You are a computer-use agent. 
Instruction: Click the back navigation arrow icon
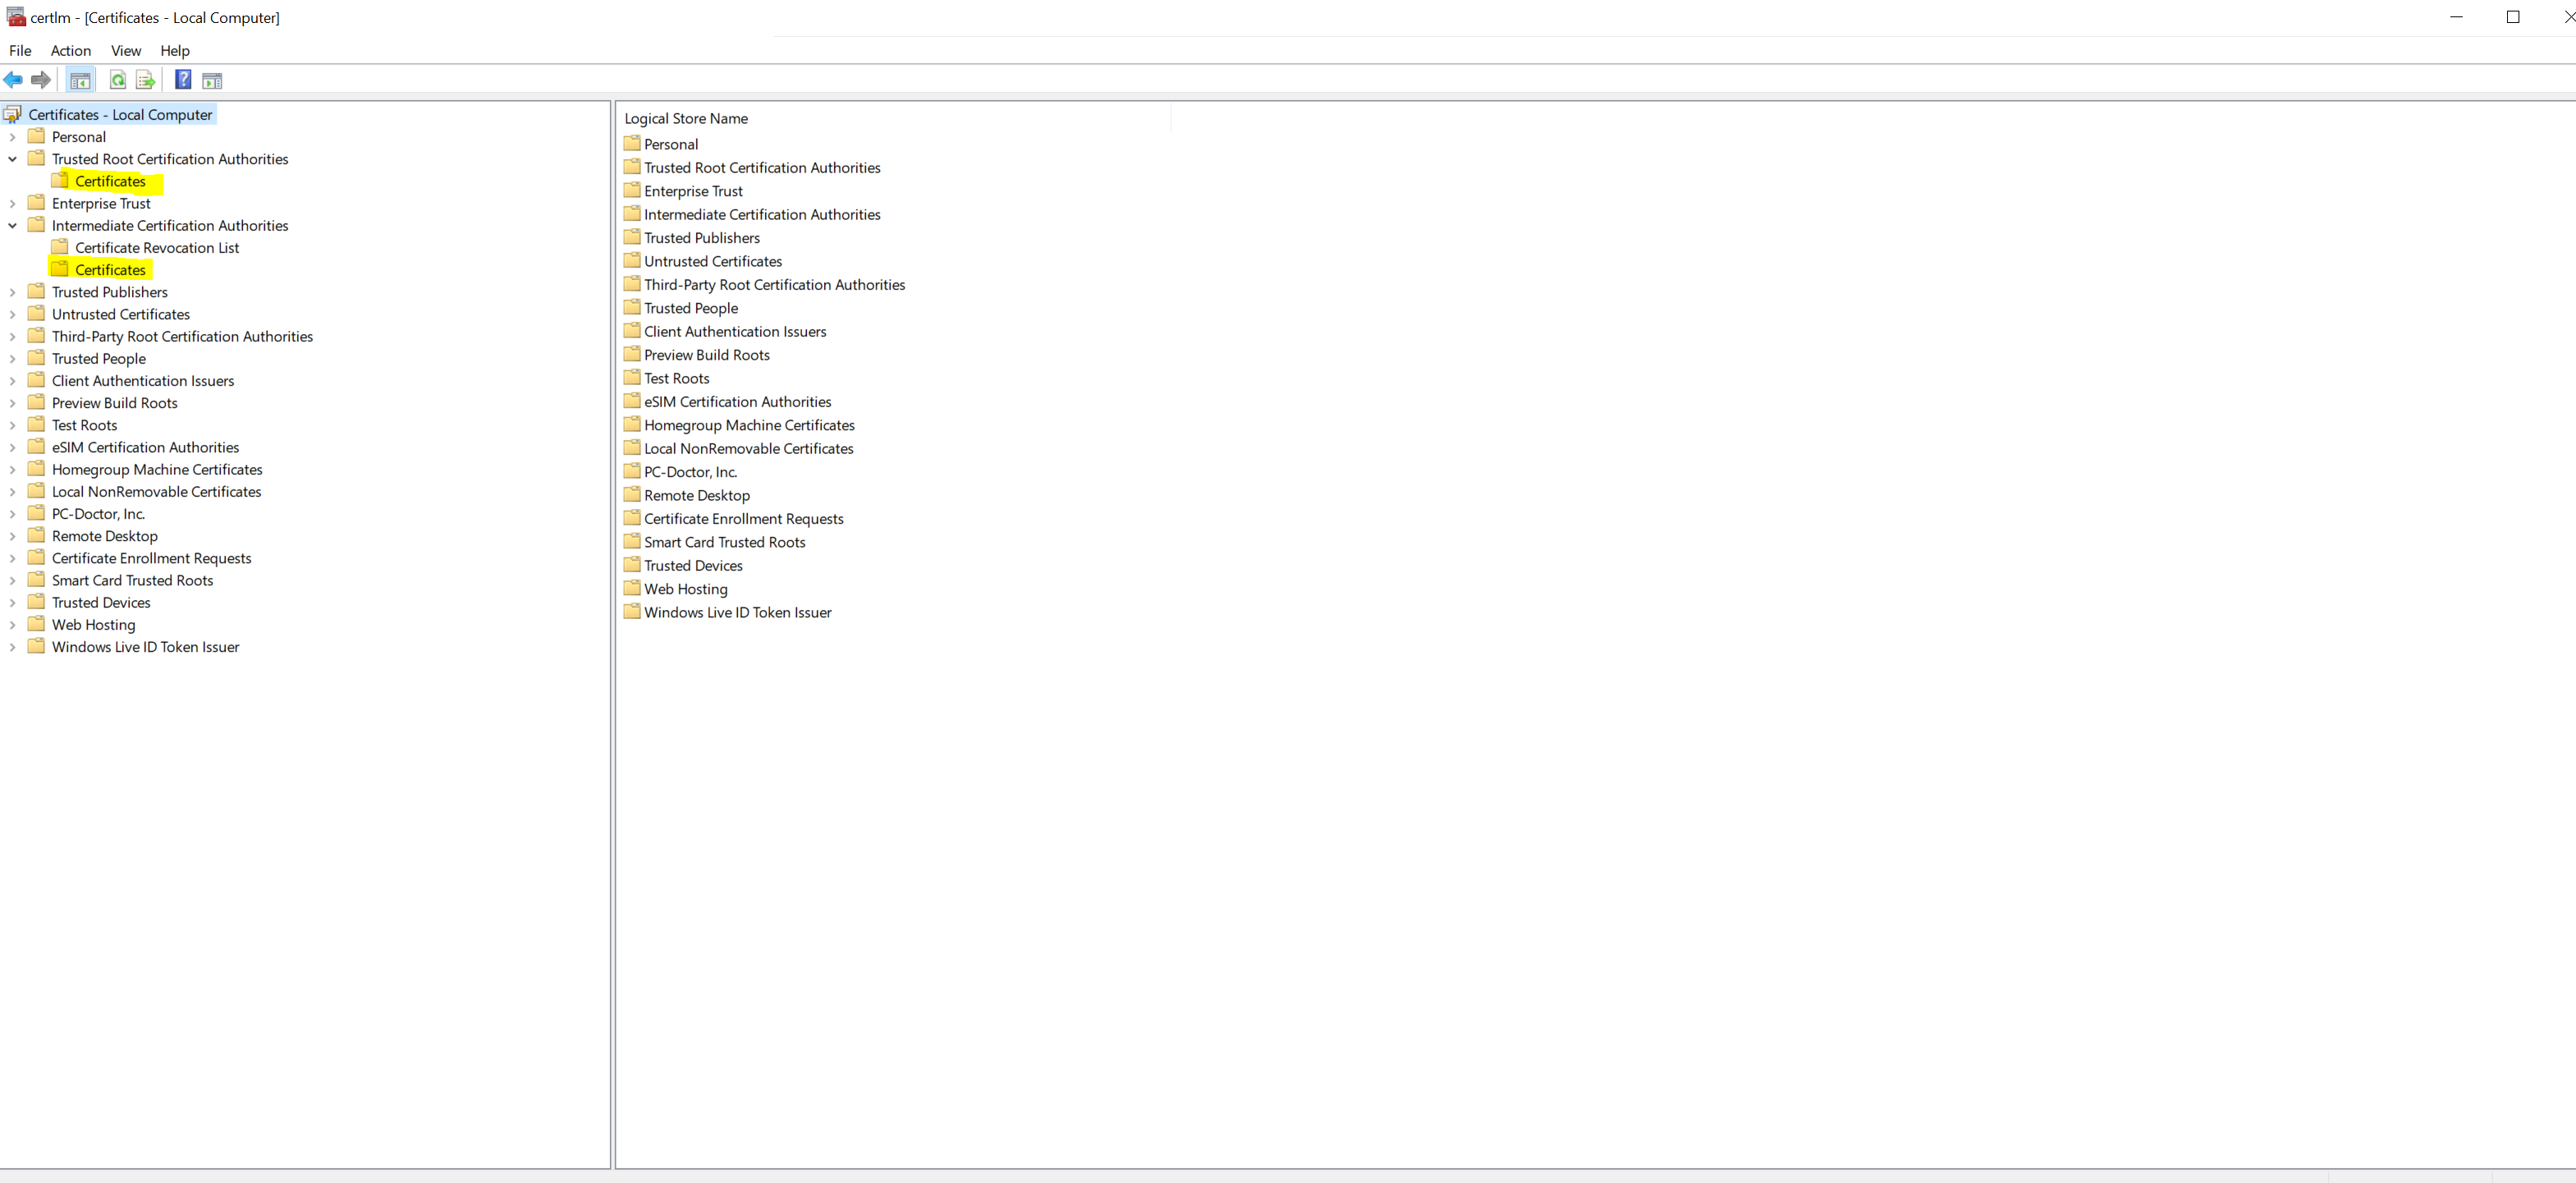click(x=13, y=79)
